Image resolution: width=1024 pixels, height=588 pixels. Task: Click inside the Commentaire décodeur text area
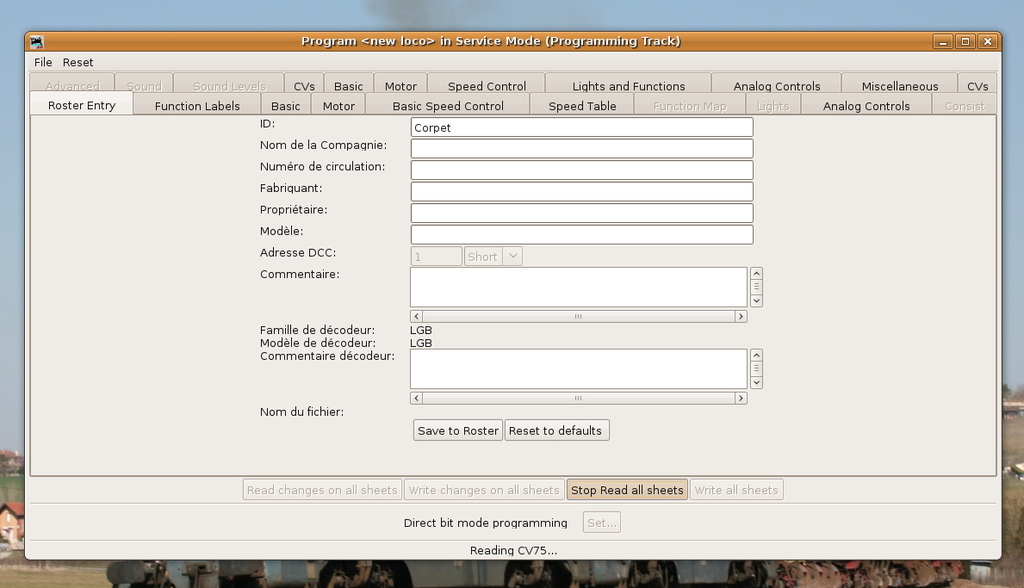point(579,368)
